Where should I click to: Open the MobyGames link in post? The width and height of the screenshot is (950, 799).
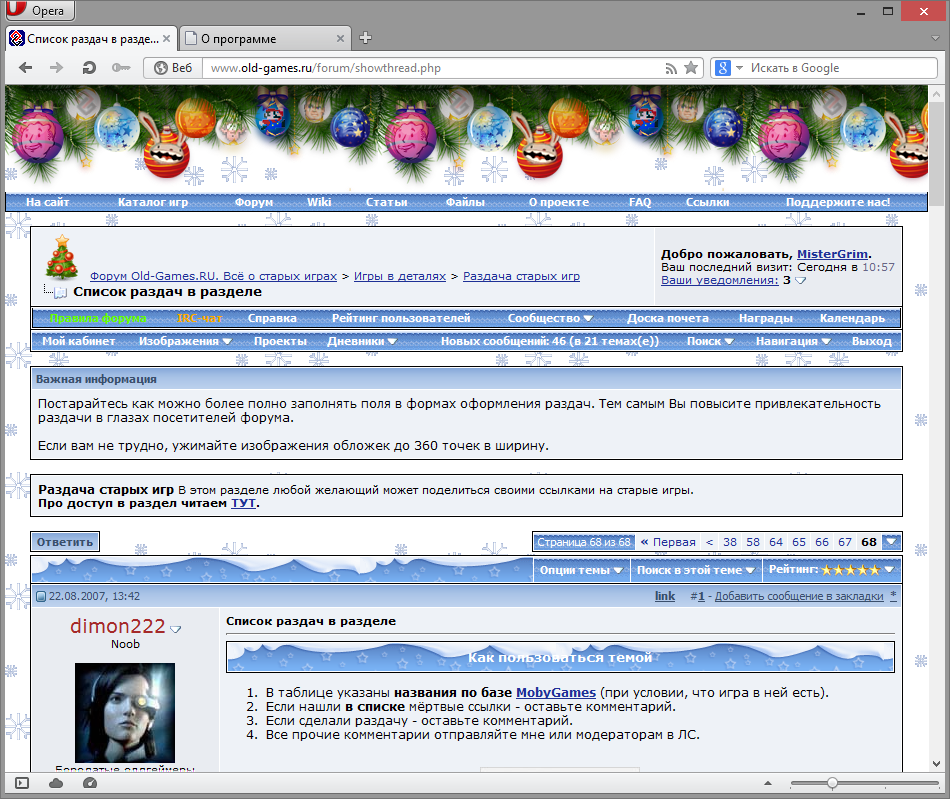coord(556,692)
